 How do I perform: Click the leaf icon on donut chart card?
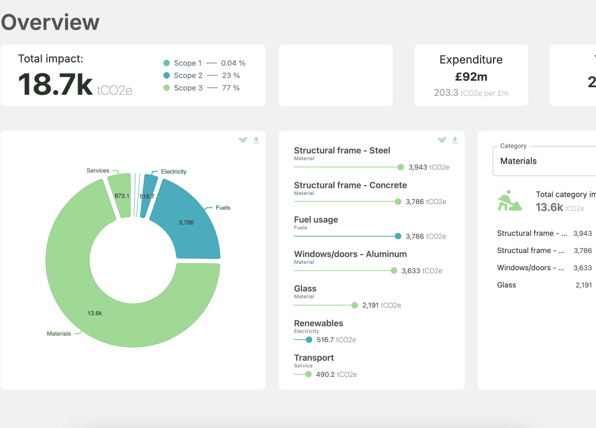[243, 140]
